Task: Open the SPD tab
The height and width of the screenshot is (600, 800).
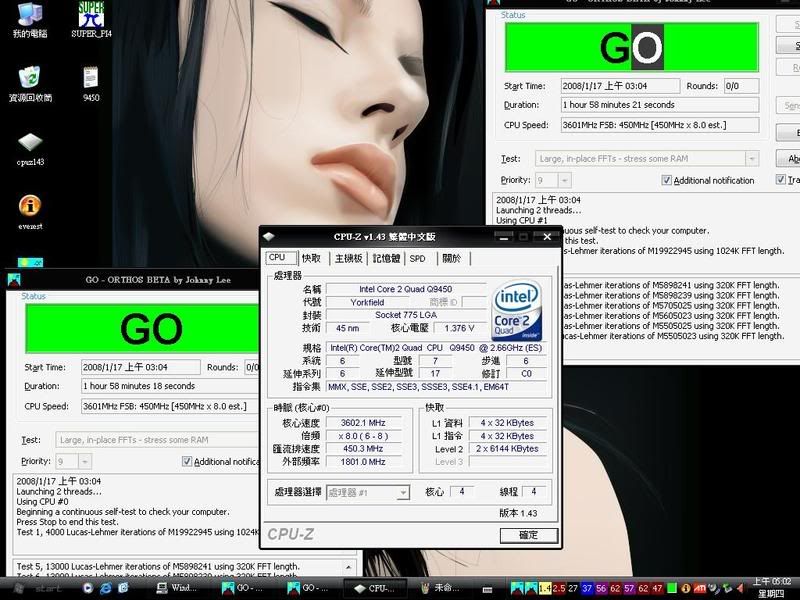Action: click(x=417, y=258)
